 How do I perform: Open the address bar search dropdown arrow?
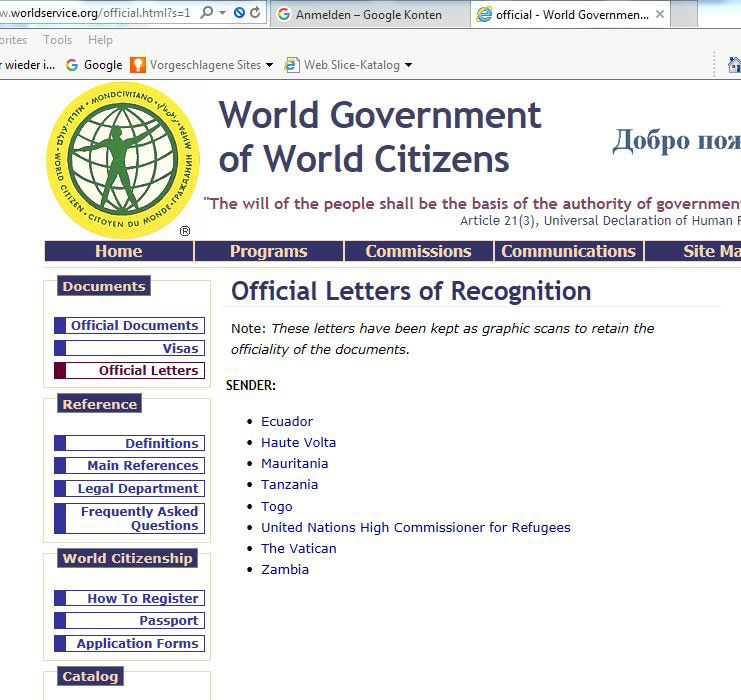[x=222, y=13]
